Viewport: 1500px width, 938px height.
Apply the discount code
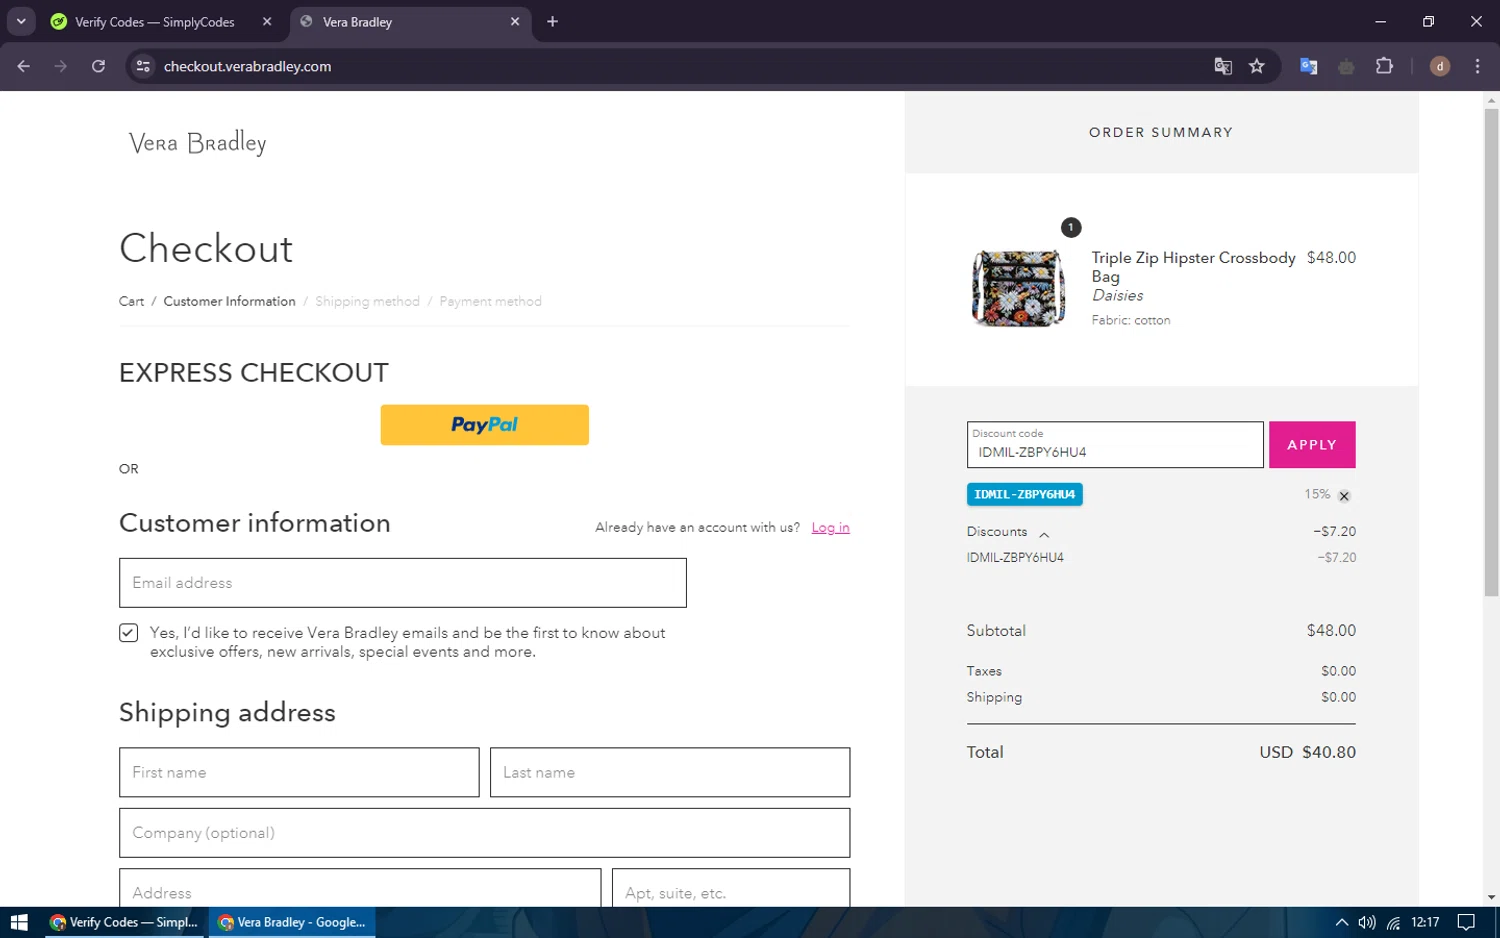(x=1312, y=445)
